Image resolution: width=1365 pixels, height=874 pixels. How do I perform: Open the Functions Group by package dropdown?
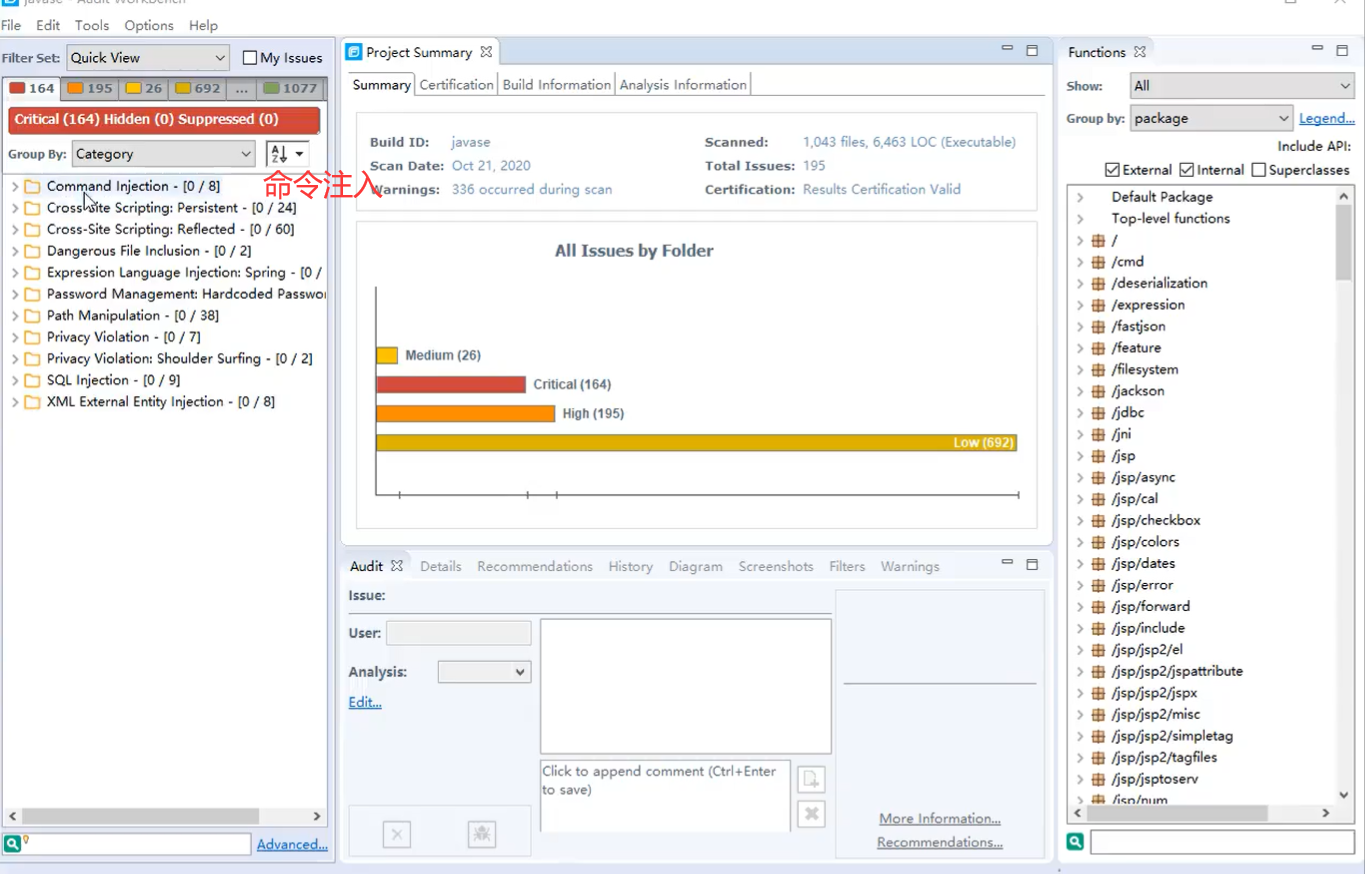coord(1212,118)
